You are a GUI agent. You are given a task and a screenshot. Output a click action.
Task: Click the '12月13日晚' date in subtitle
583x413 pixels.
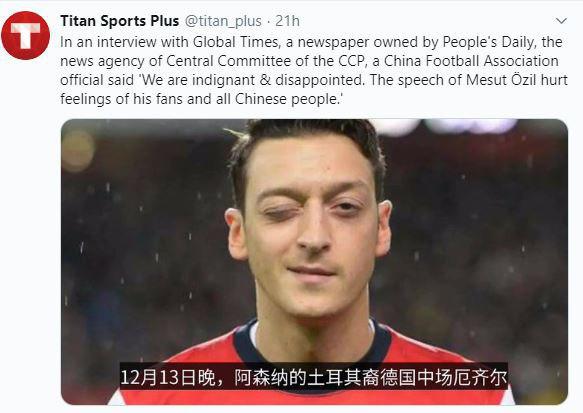pos(169,377)
